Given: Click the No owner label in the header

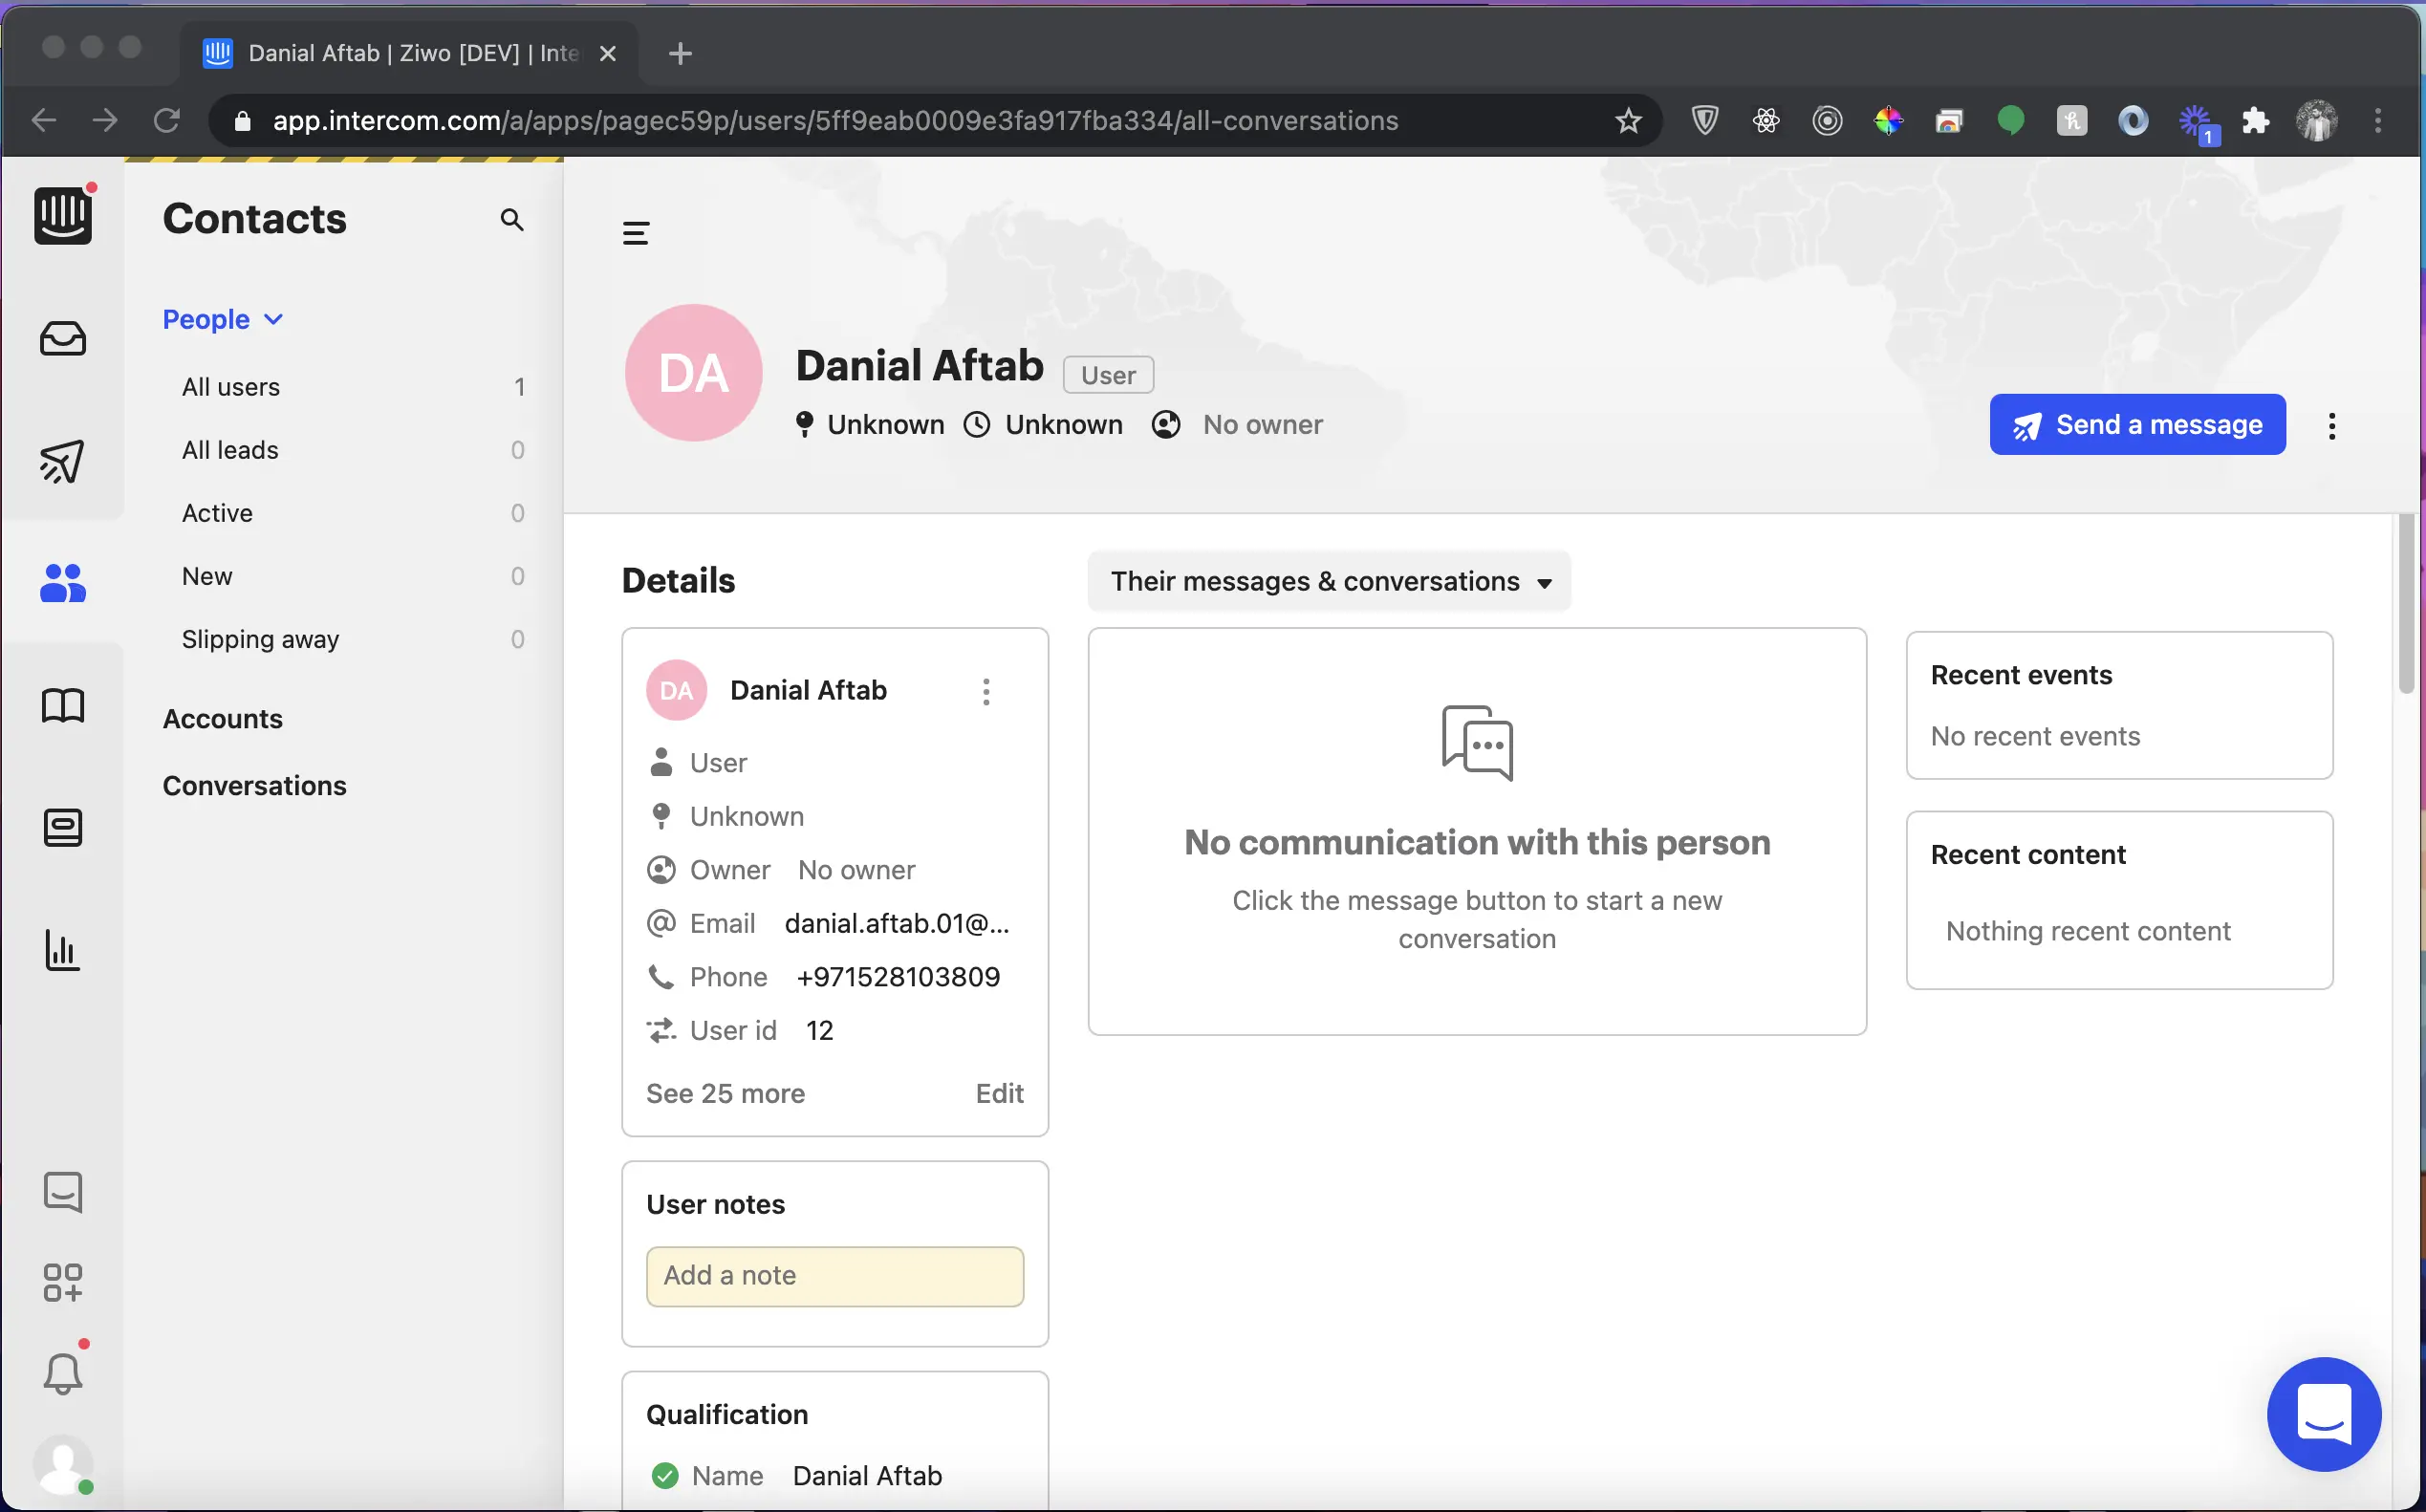Looking at the screenshot, I should pyautogui.click(x=1262, y=425).
